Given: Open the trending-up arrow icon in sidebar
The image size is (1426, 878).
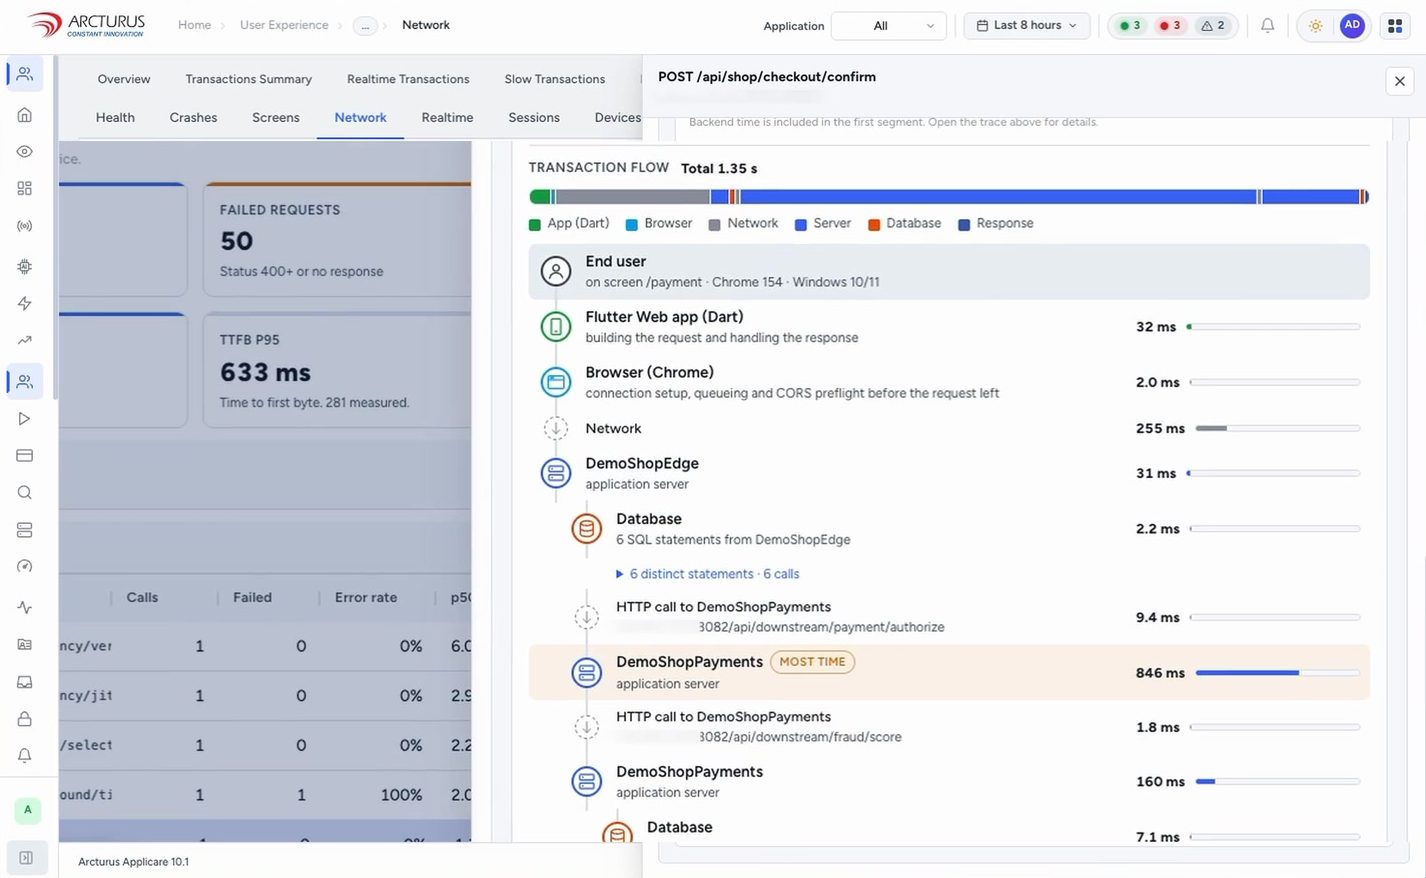Looking at the screenshot, I should click(25, 340).
